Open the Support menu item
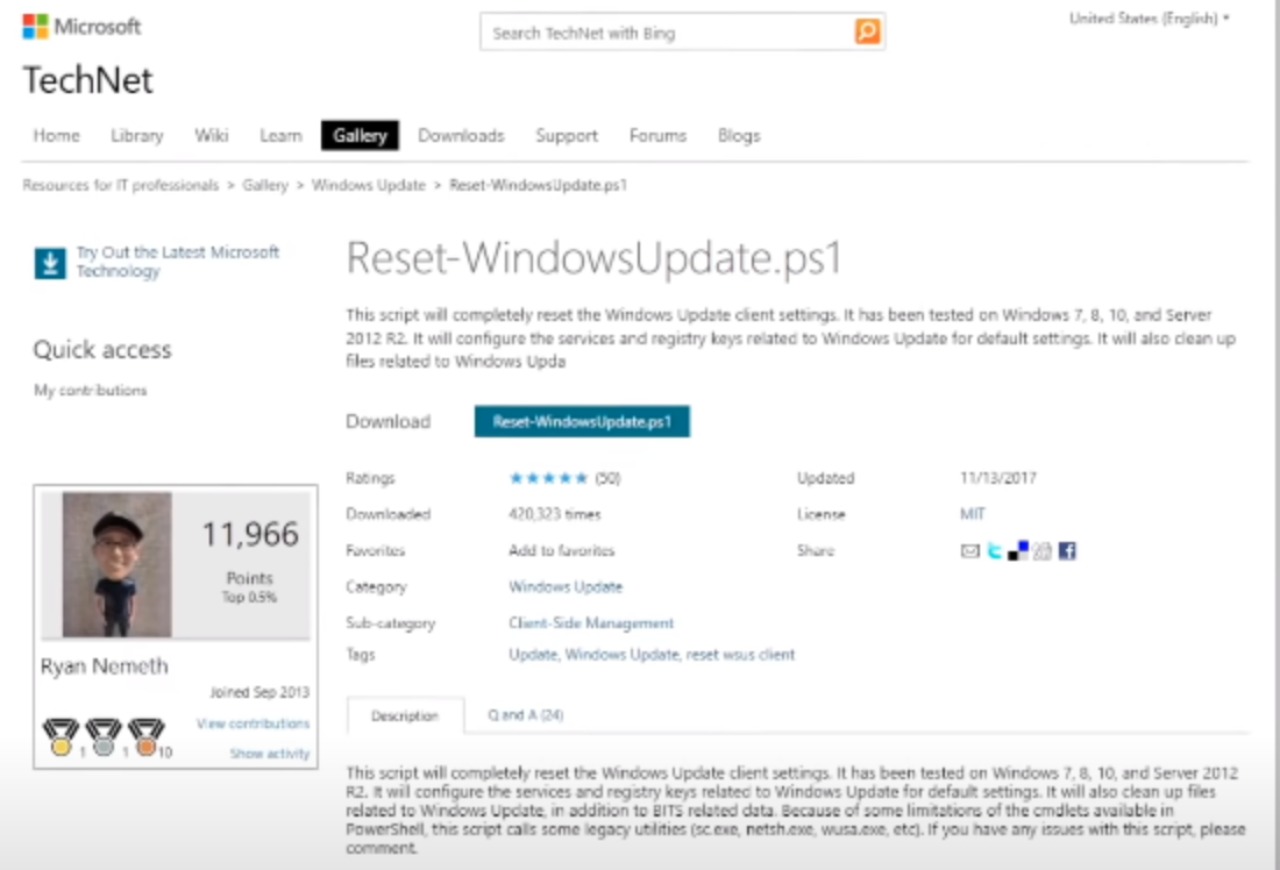 [x=566, y=135]
